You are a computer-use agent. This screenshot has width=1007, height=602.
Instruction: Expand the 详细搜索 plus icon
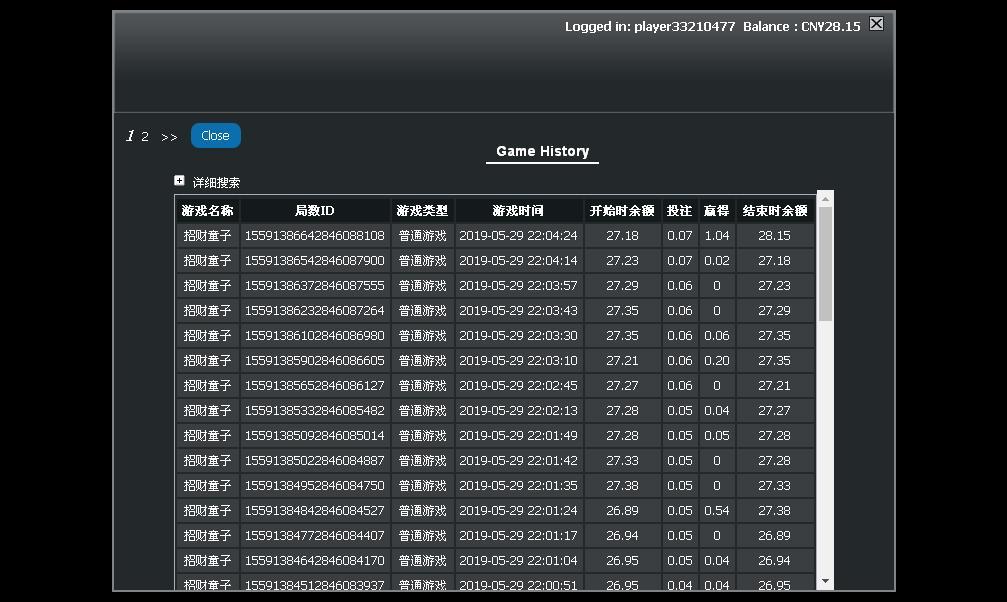click(179, 181)
